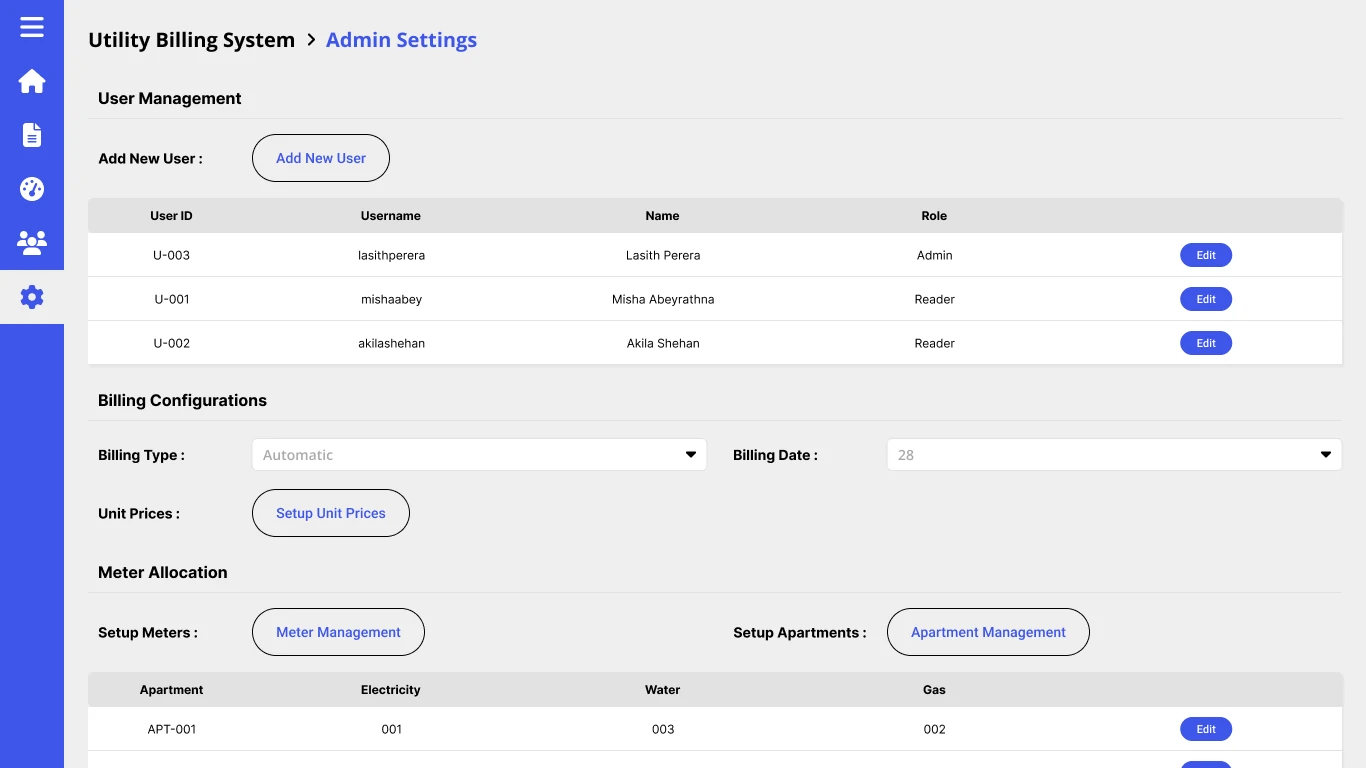The width and height of the screenshot is (1366, 768).
Task: Go to Home via house icon
Action: click(32, 81)
